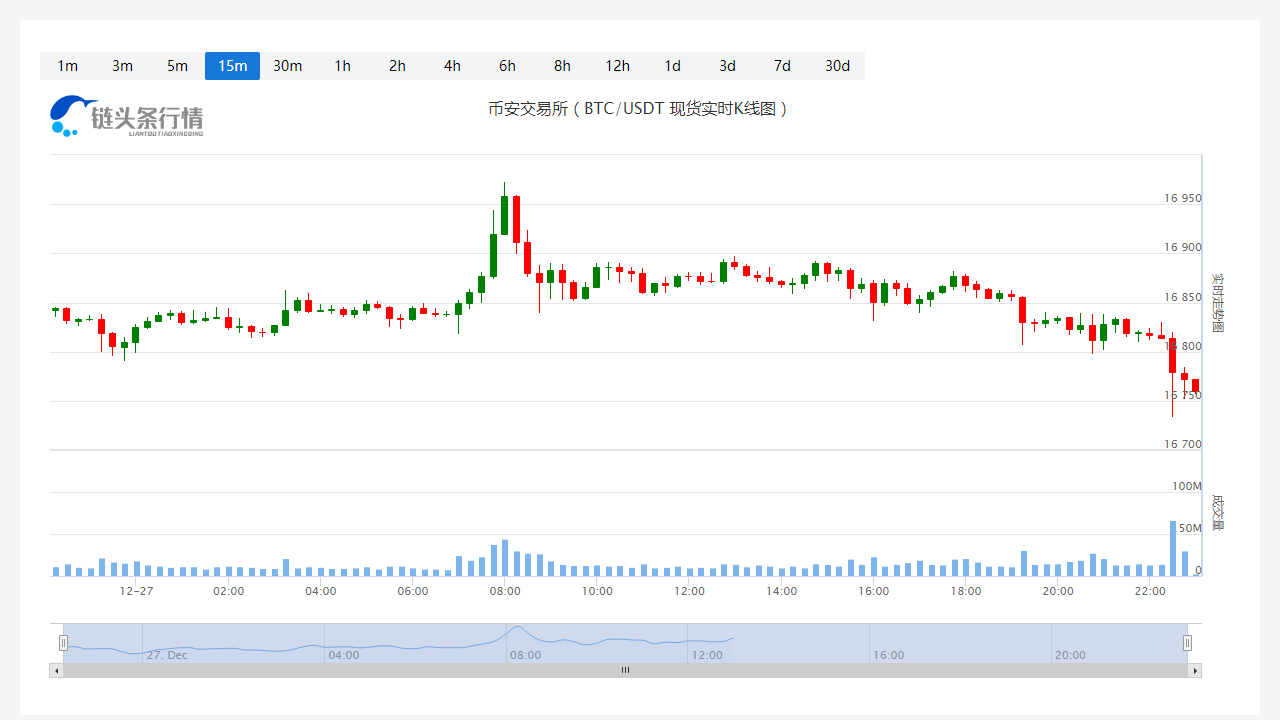
Task: Click the navigator right range handle
Action: click(x=1187, y=643)
